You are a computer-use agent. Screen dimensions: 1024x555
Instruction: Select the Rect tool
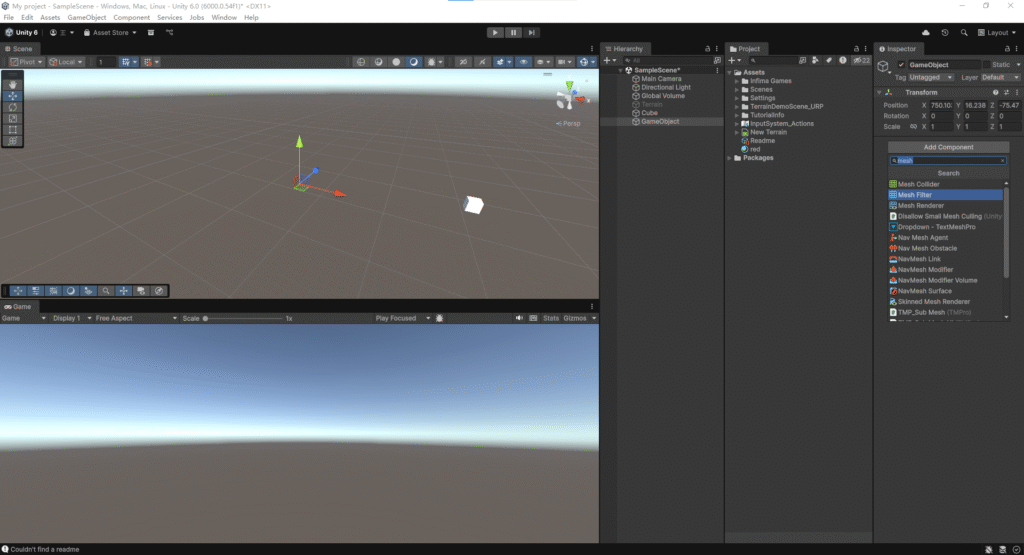pos(12,129)
